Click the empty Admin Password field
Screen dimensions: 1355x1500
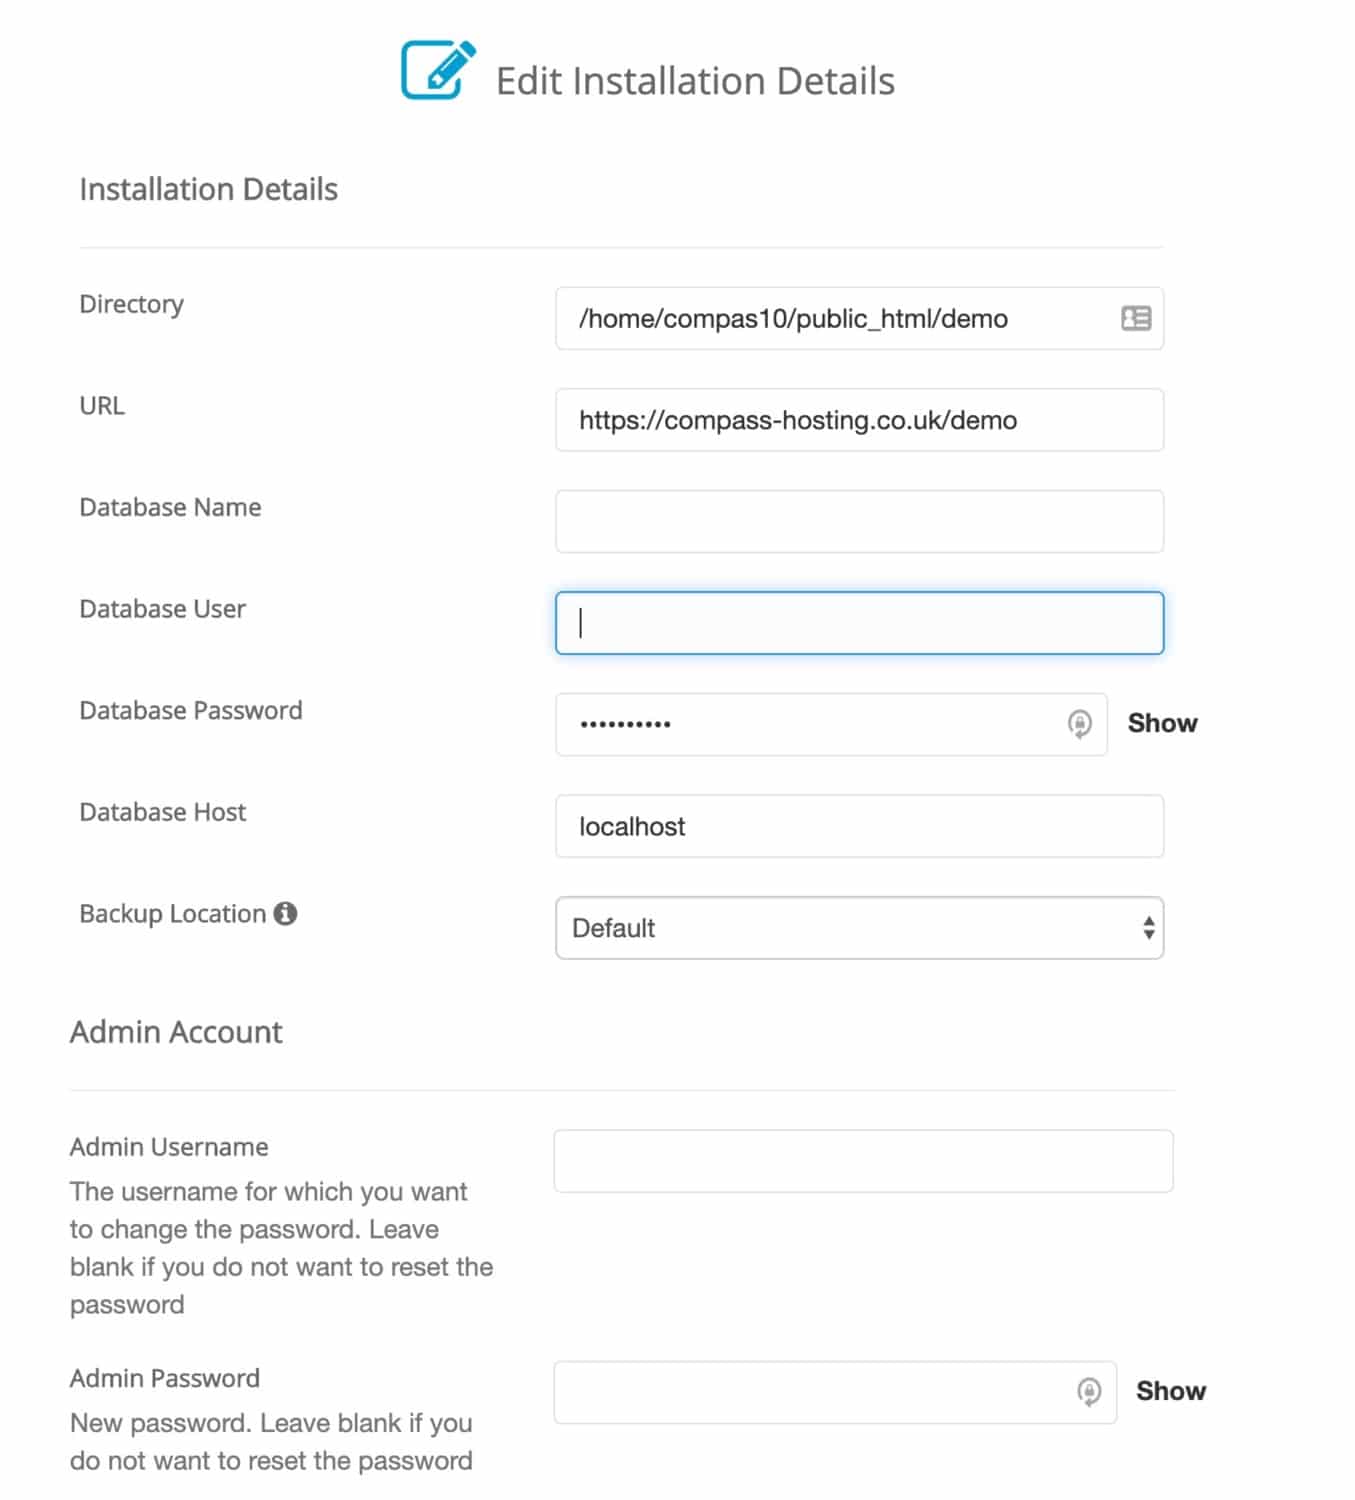pos(800,1391)
